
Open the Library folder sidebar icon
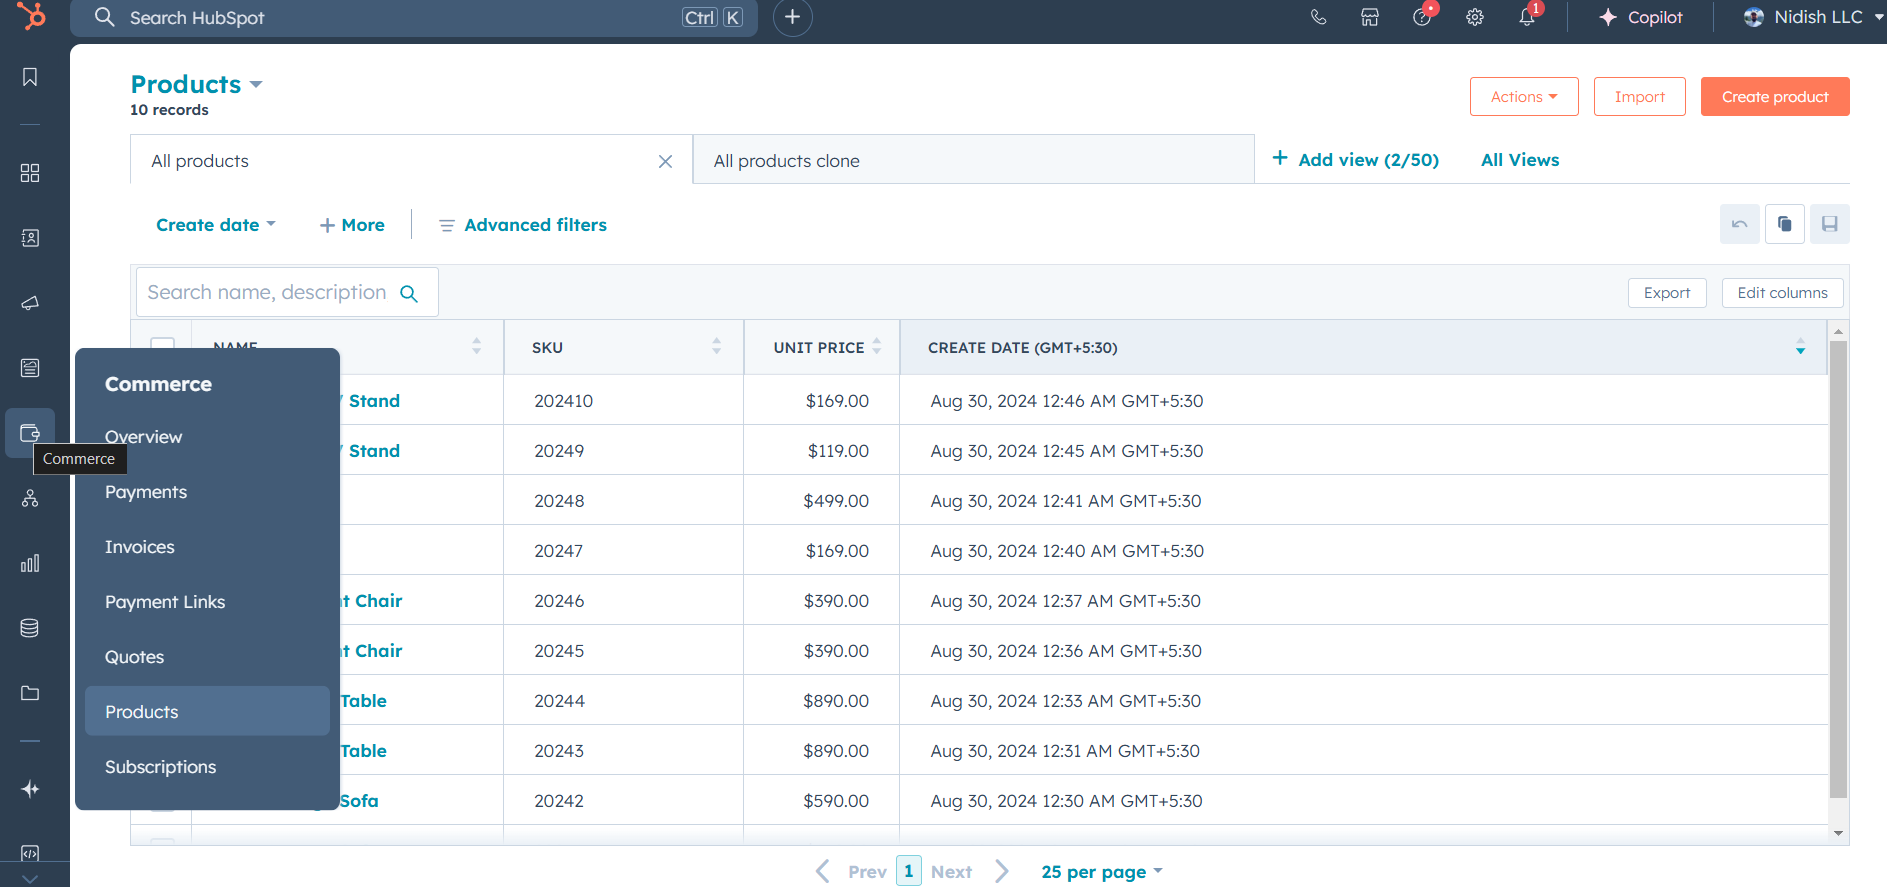point(30,693)
